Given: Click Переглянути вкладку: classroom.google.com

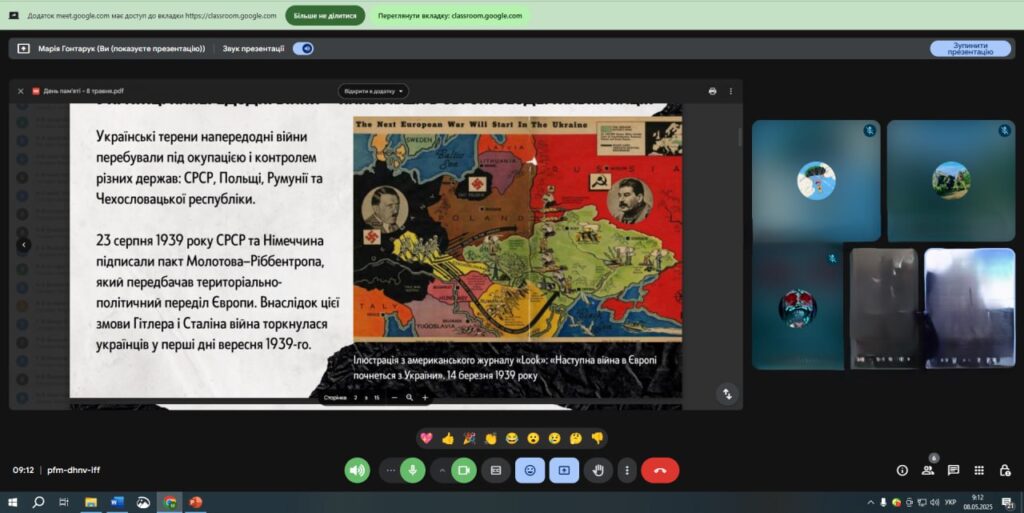Looking at the screenshot, I should [450, 16].
